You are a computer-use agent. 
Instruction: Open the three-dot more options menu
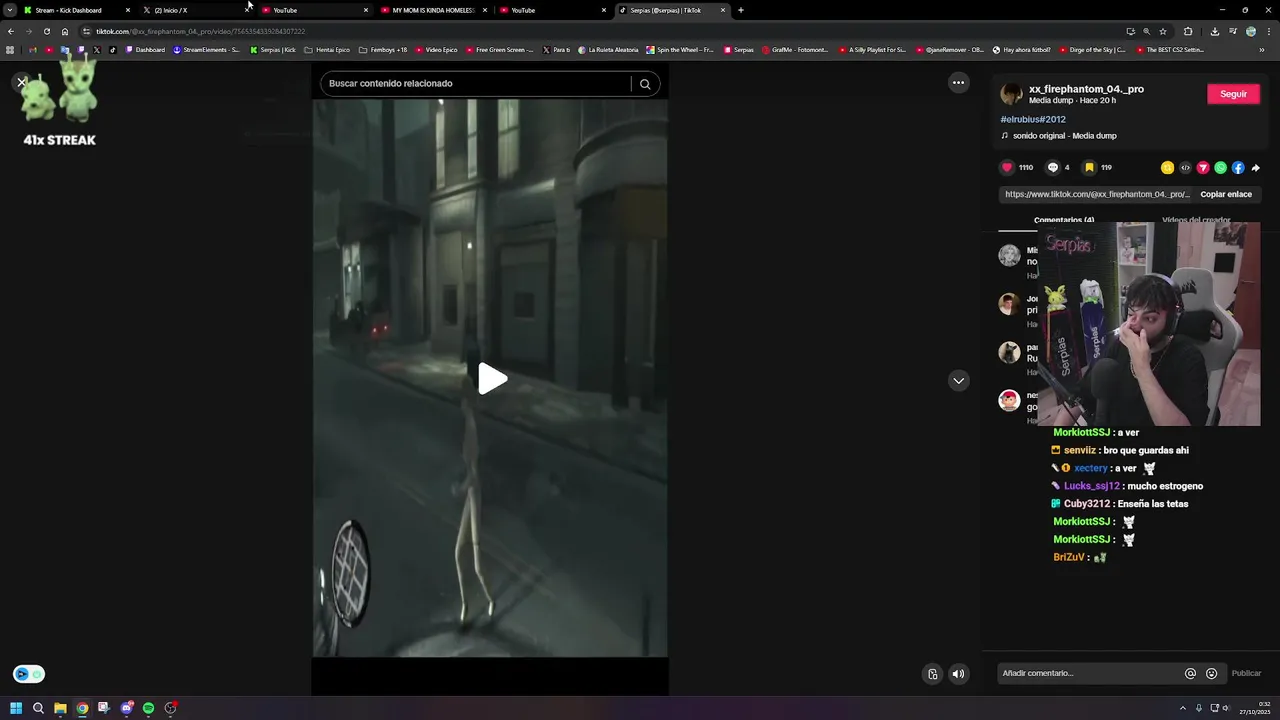(x=958, y=83)
